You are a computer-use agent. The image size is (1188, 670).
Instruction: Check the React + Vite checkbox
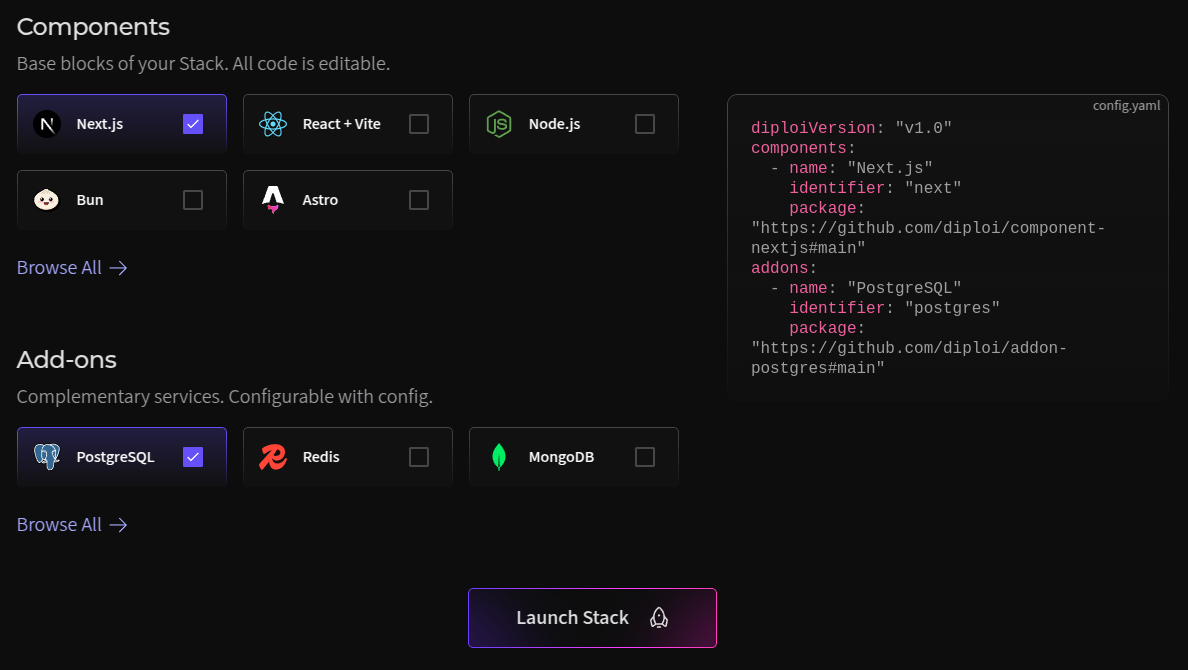(419, 124)
